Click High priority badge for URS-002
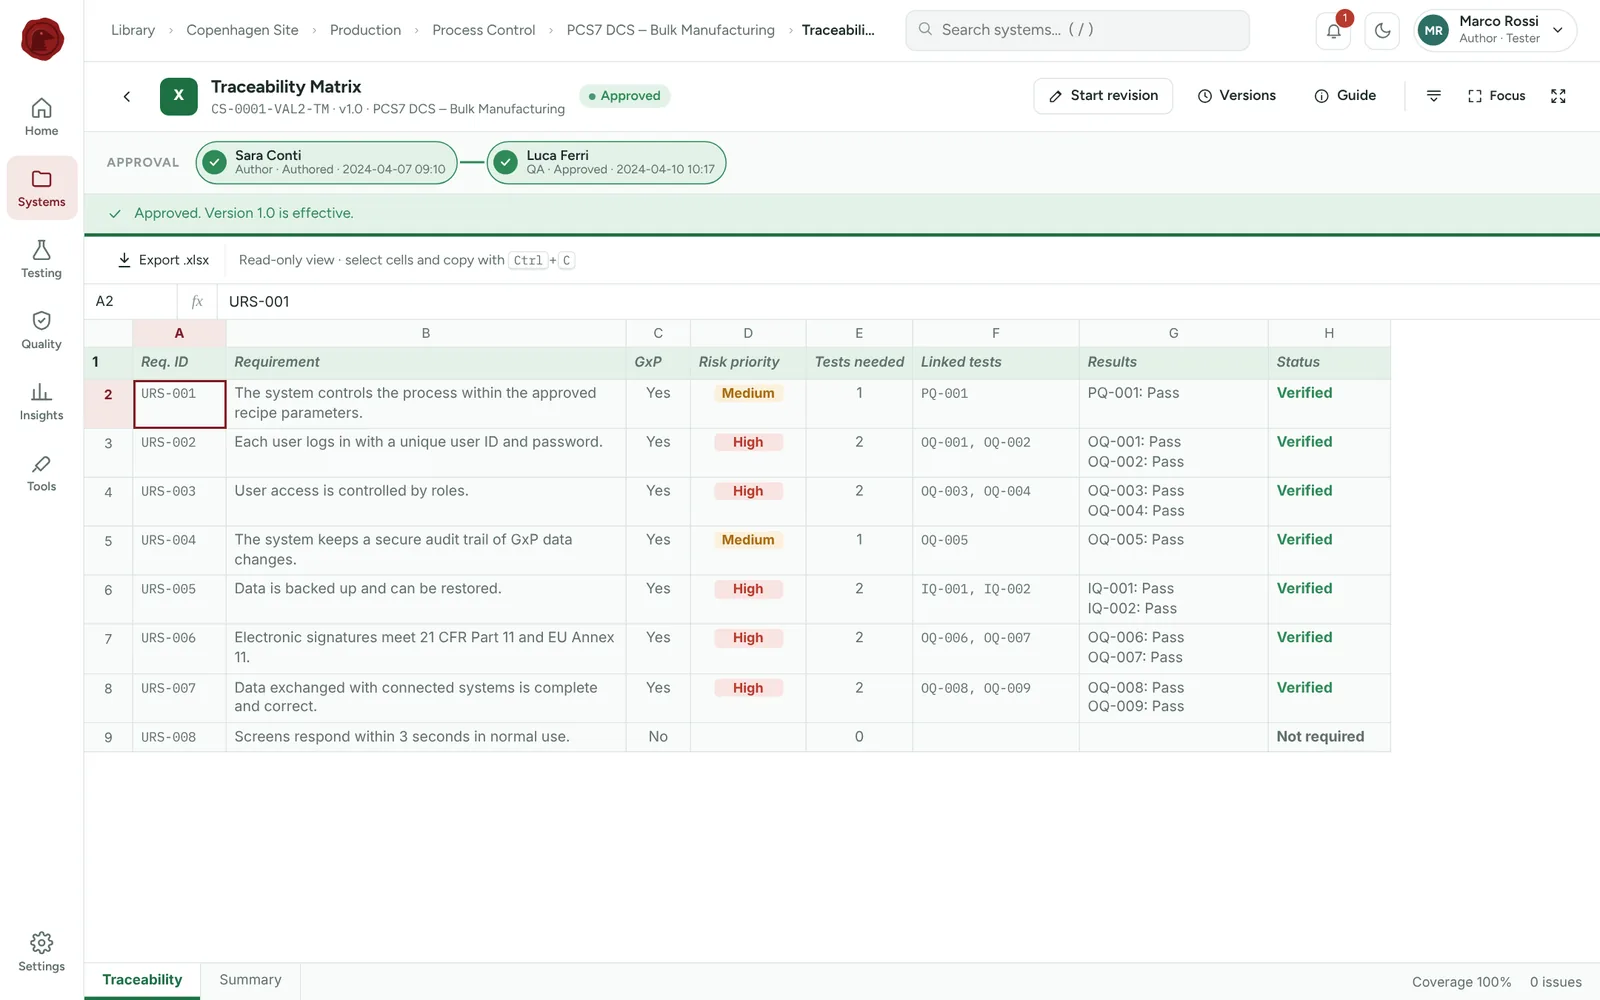 point(748,442)
